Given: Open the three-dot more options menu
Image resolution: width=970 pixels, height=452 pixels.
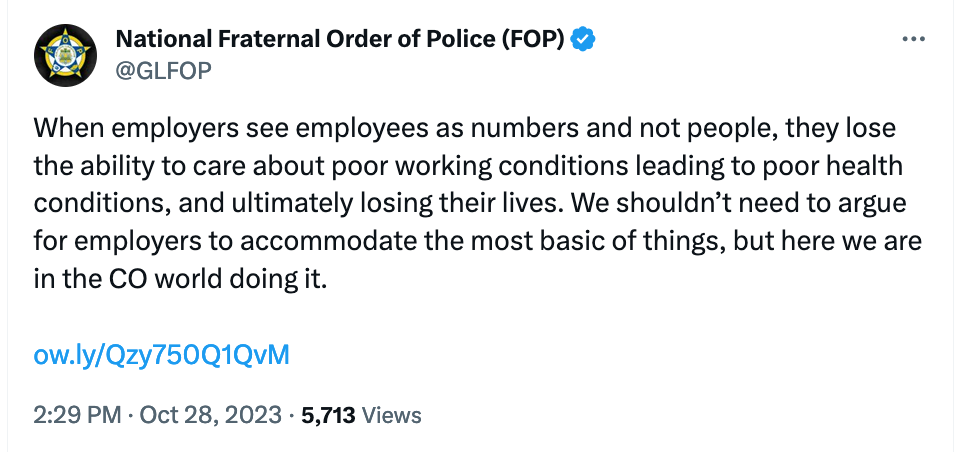Looking at the screenshot, I should (914, 38).
